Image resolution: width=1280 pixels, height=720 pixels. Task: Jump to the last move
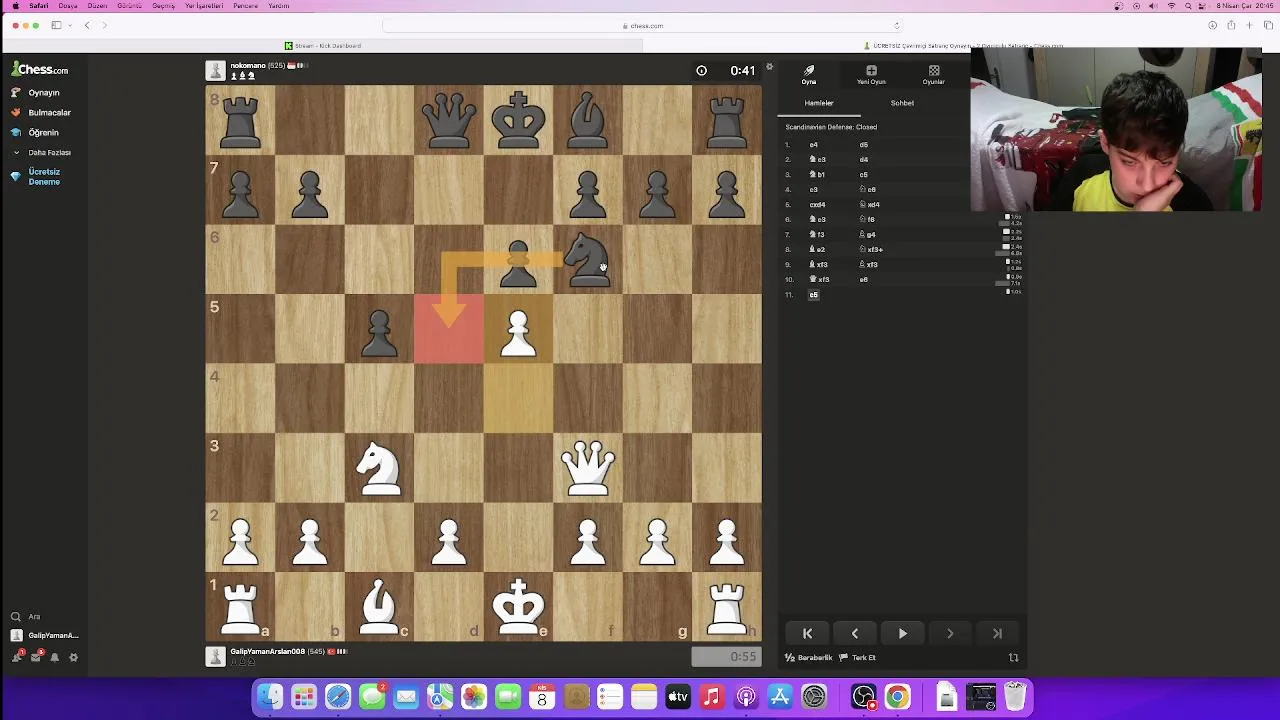pyautogui.click(x=997, y=633)
